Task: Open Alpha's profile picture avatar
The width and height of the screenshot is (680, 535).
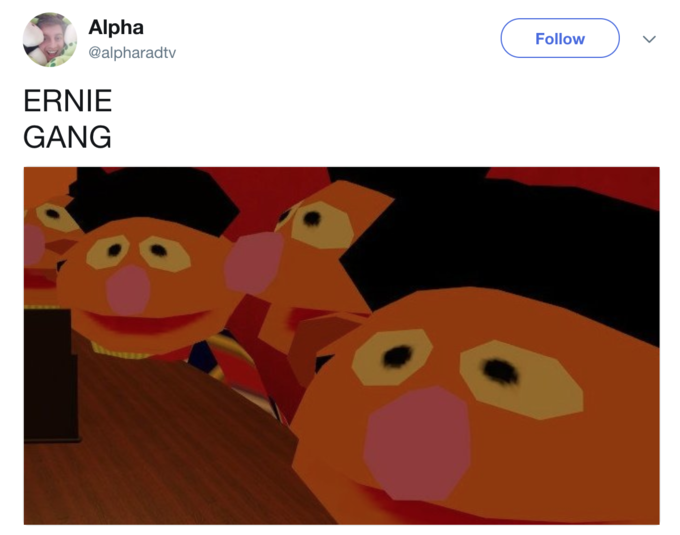Action: tap(50, 39)
